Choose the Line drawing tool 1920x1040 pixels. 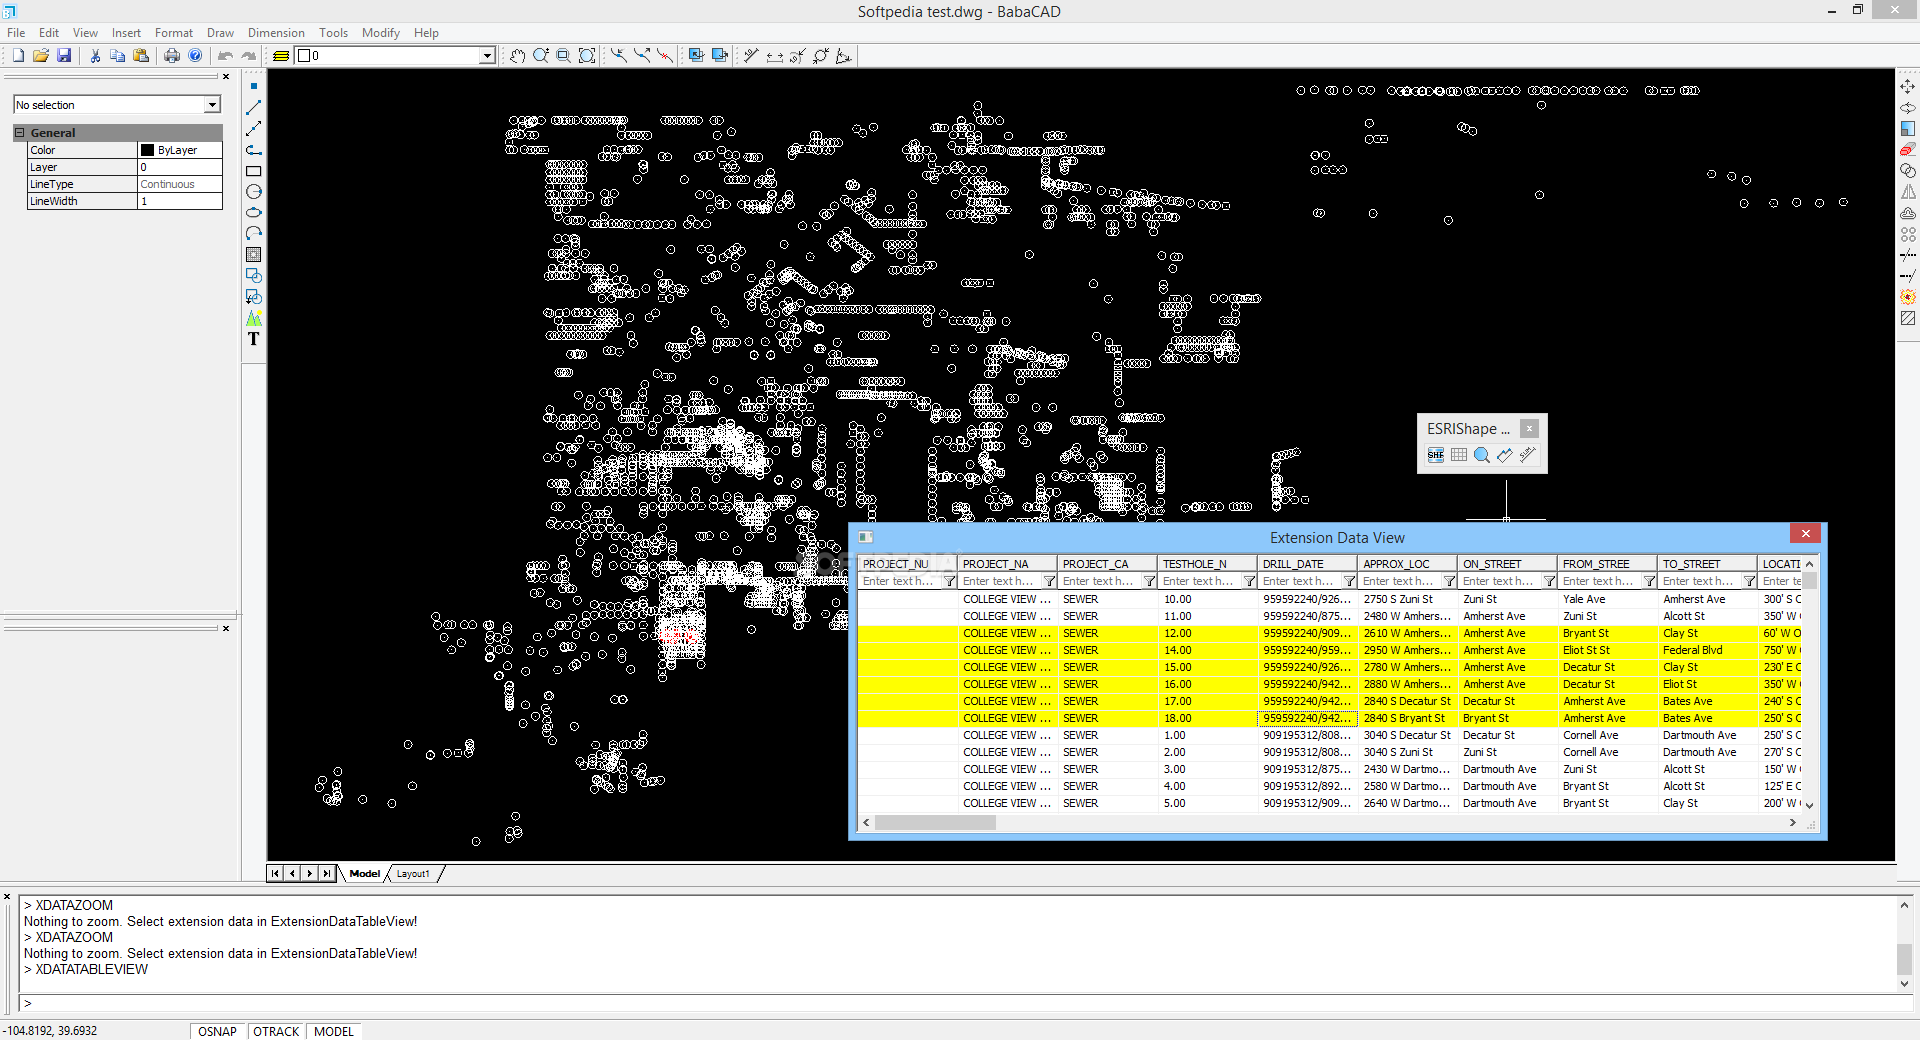[x=254, y=107]
